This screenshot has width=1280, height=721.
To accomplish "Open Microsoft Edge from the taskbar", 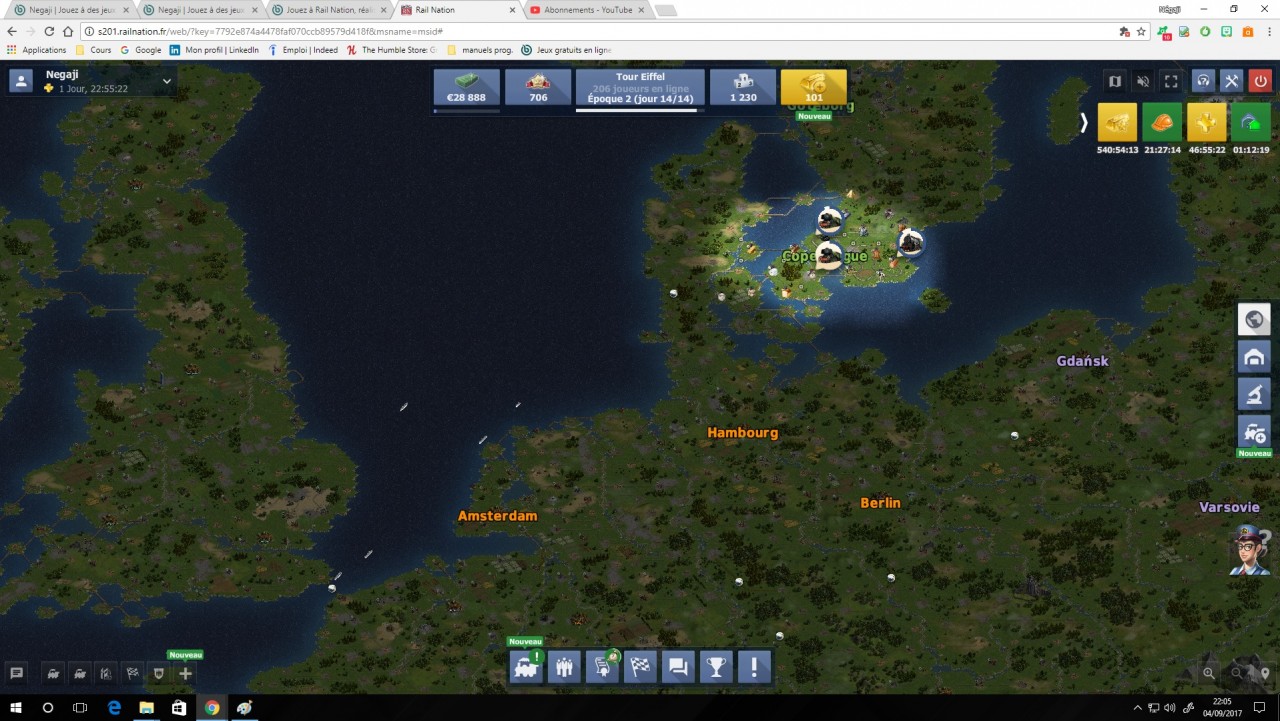I will 114,708.
